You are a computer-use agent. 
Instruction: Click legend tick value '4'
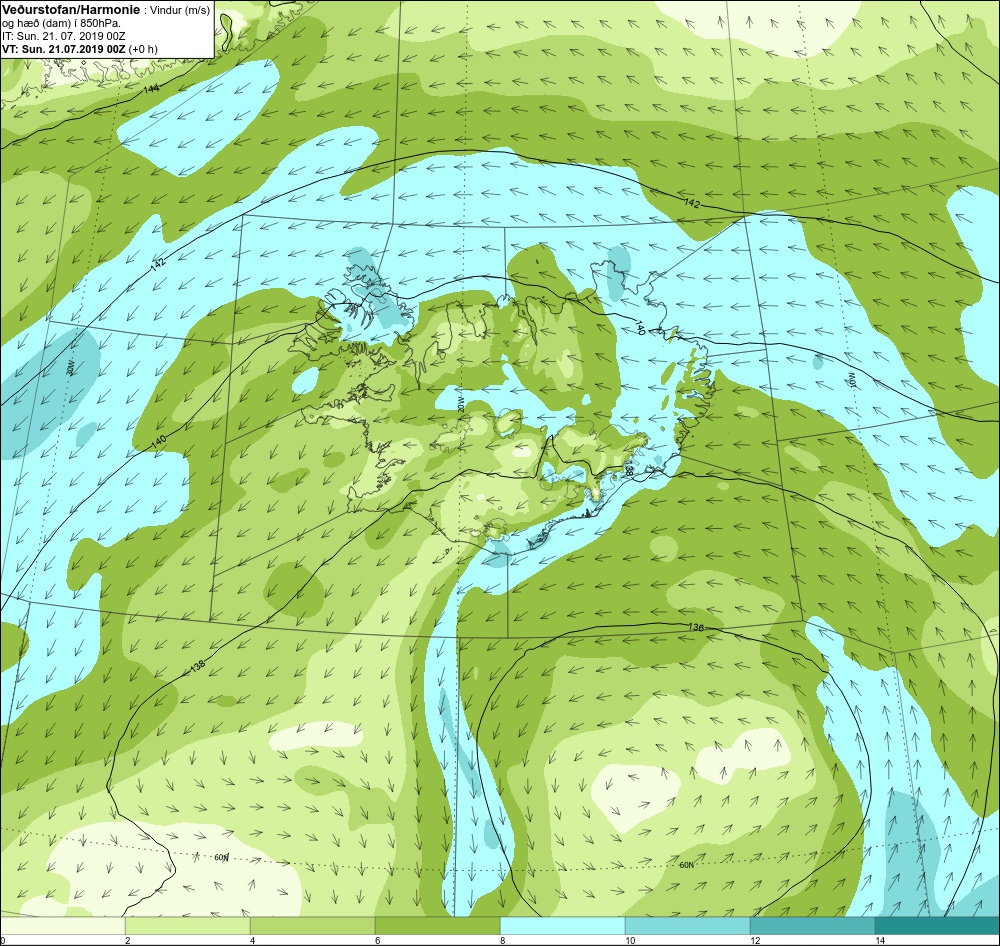(253, 940)
